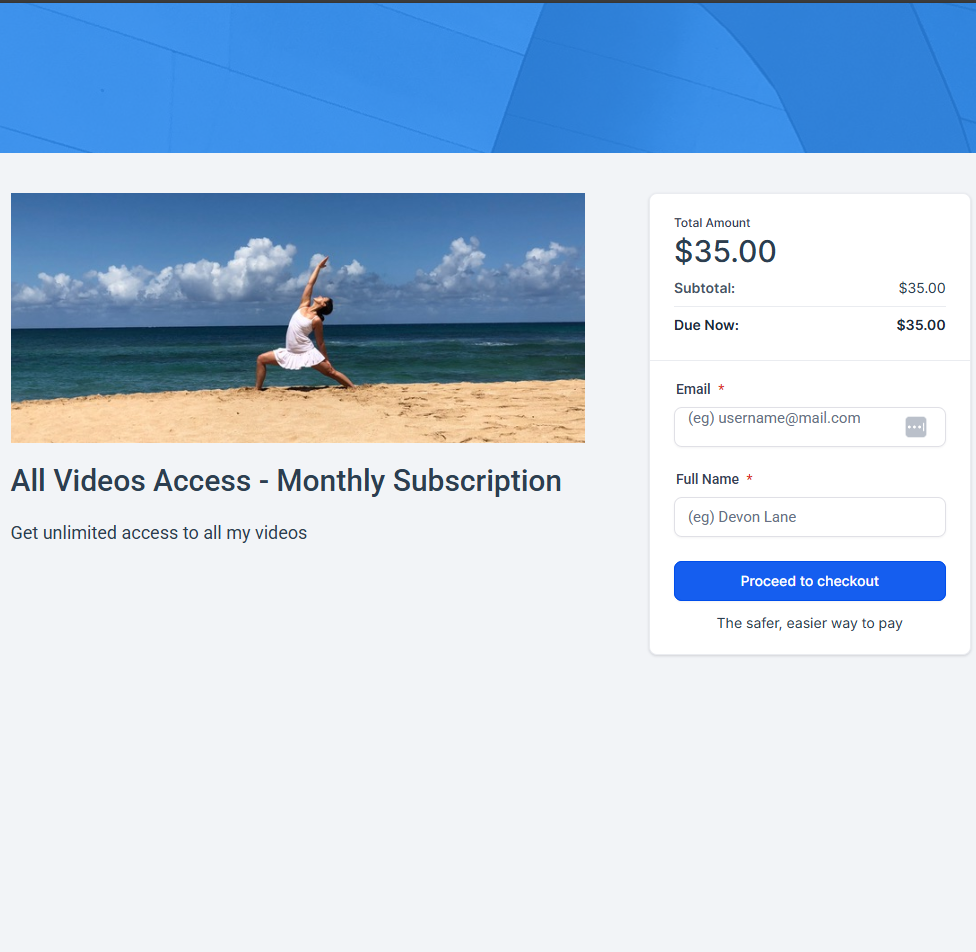Click the Subtotal label
976x952 pixels.
click(x=704, y=288)
